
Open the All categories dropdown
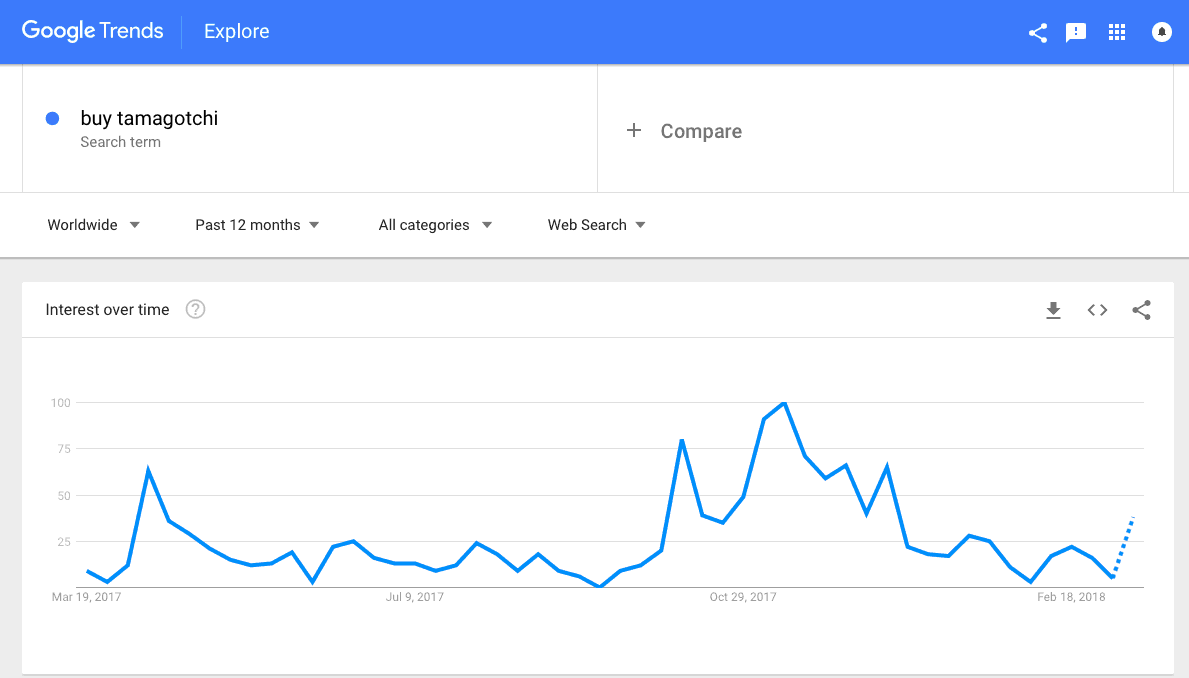(x=435, y=225)
